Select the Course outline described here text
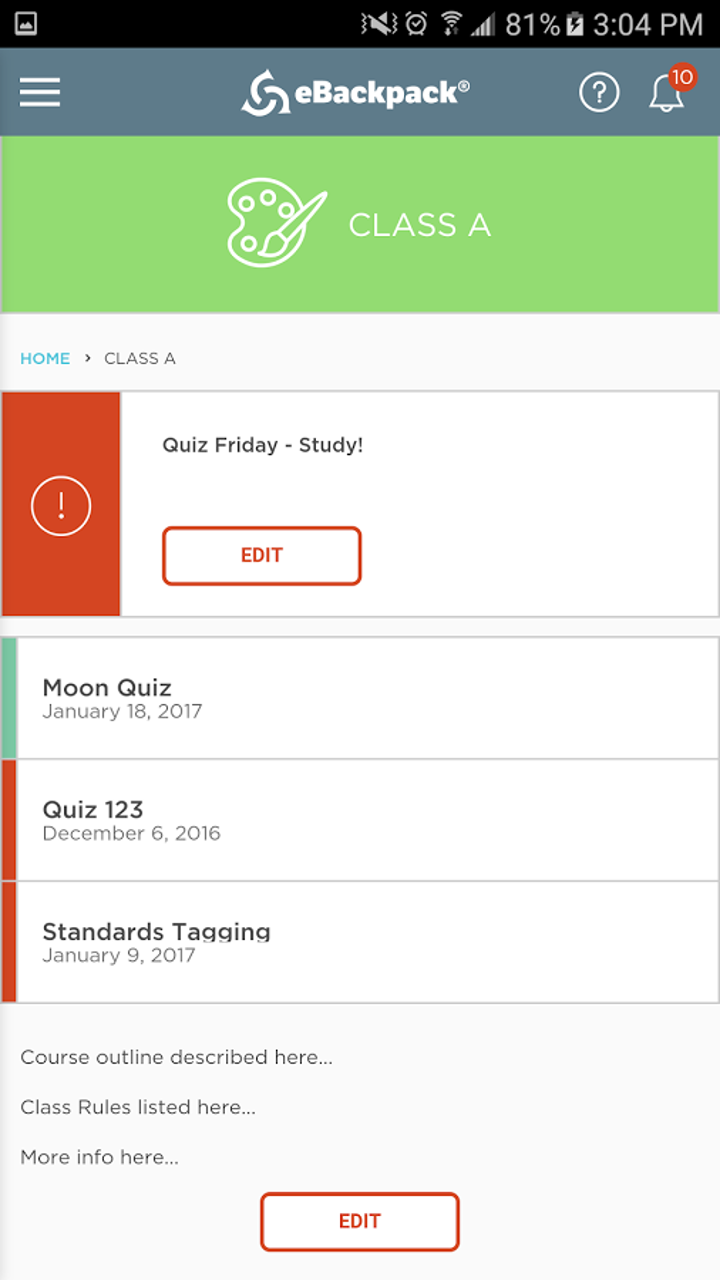This screenshot has height=1280, width=720. [177, 1057]
